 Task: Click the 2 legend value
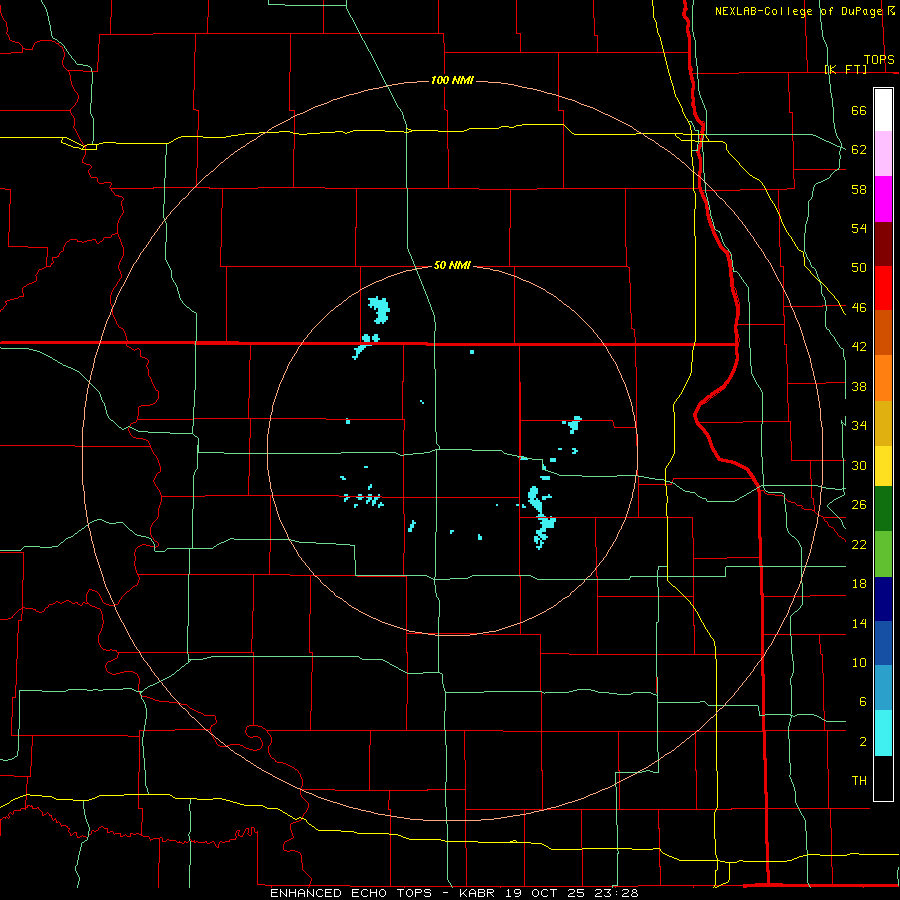click(x=862, y=742)
